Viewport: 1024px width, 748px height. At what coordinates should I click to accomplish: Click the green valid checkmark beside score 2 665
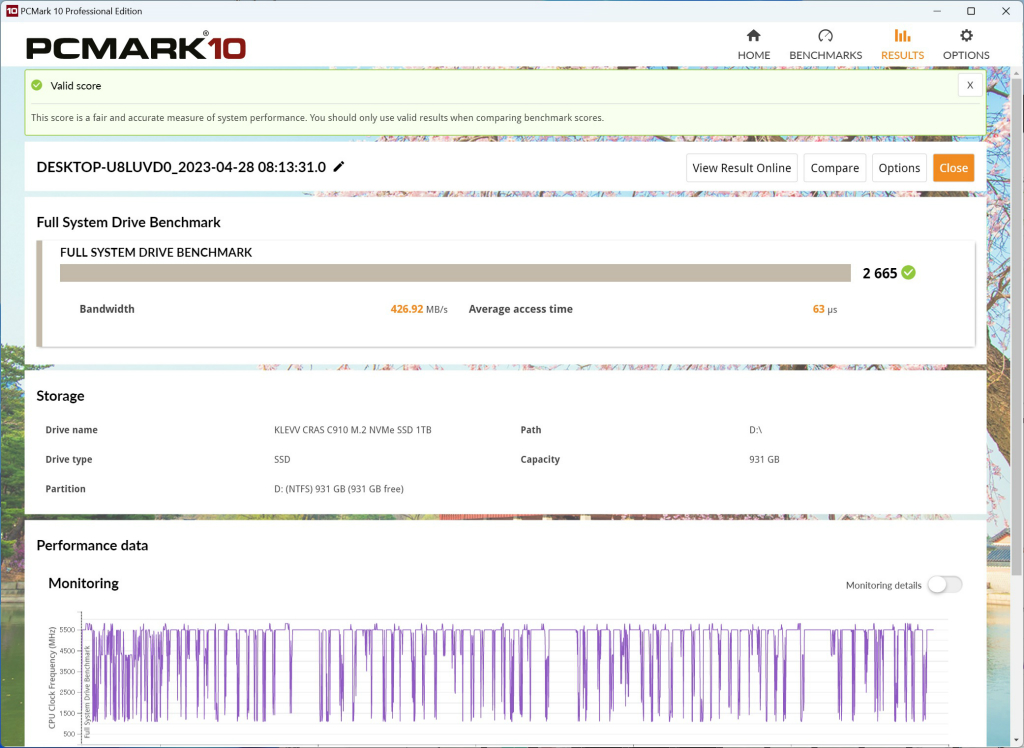point(908,272)
